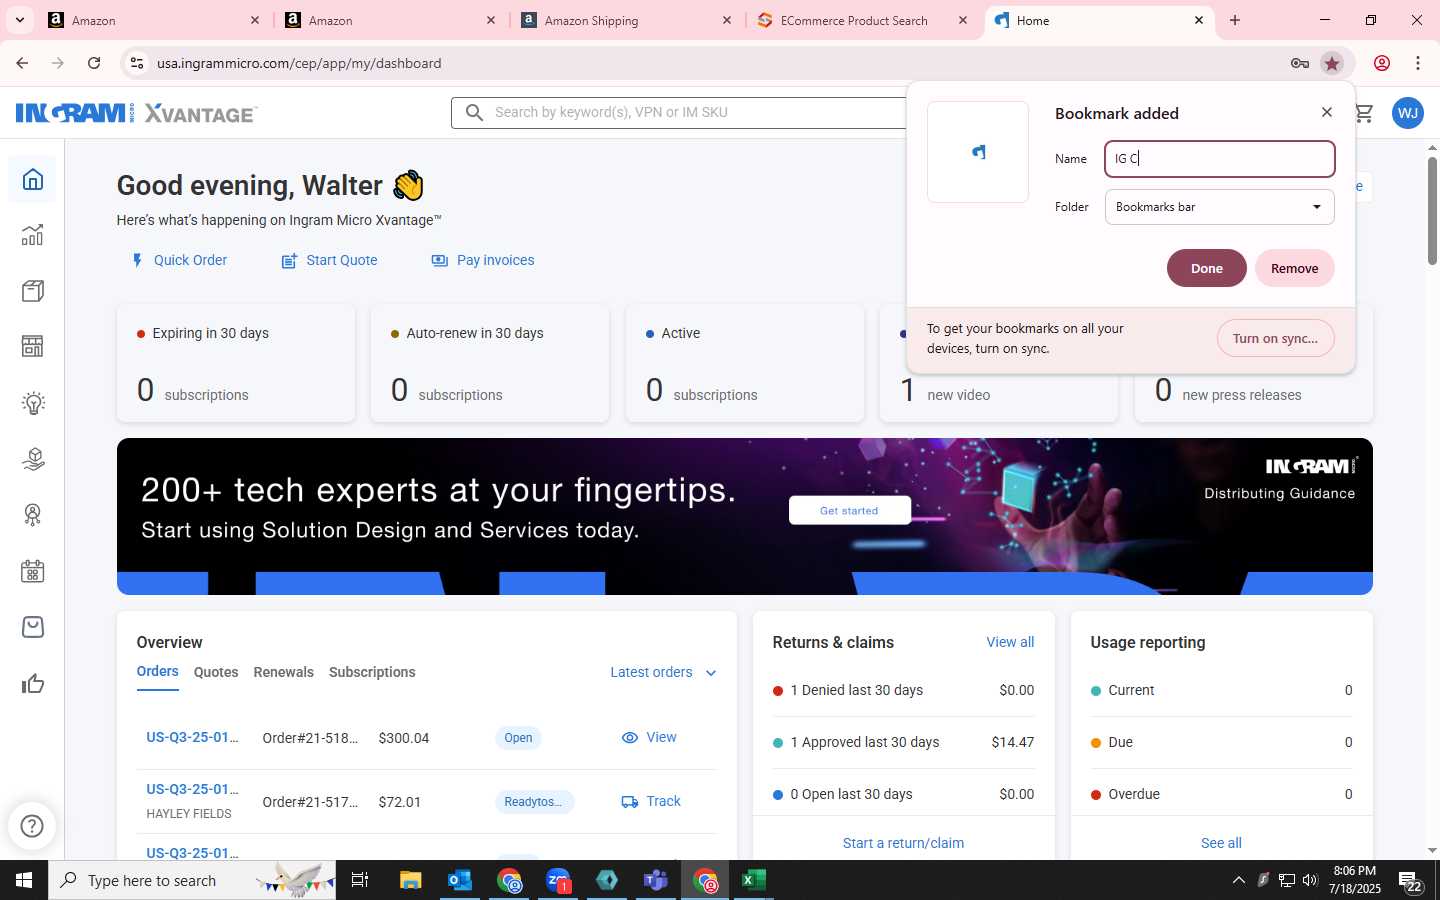Screen dimensions: 1440x900
Task: View site information icon
Action: click(x=137, y=63)
